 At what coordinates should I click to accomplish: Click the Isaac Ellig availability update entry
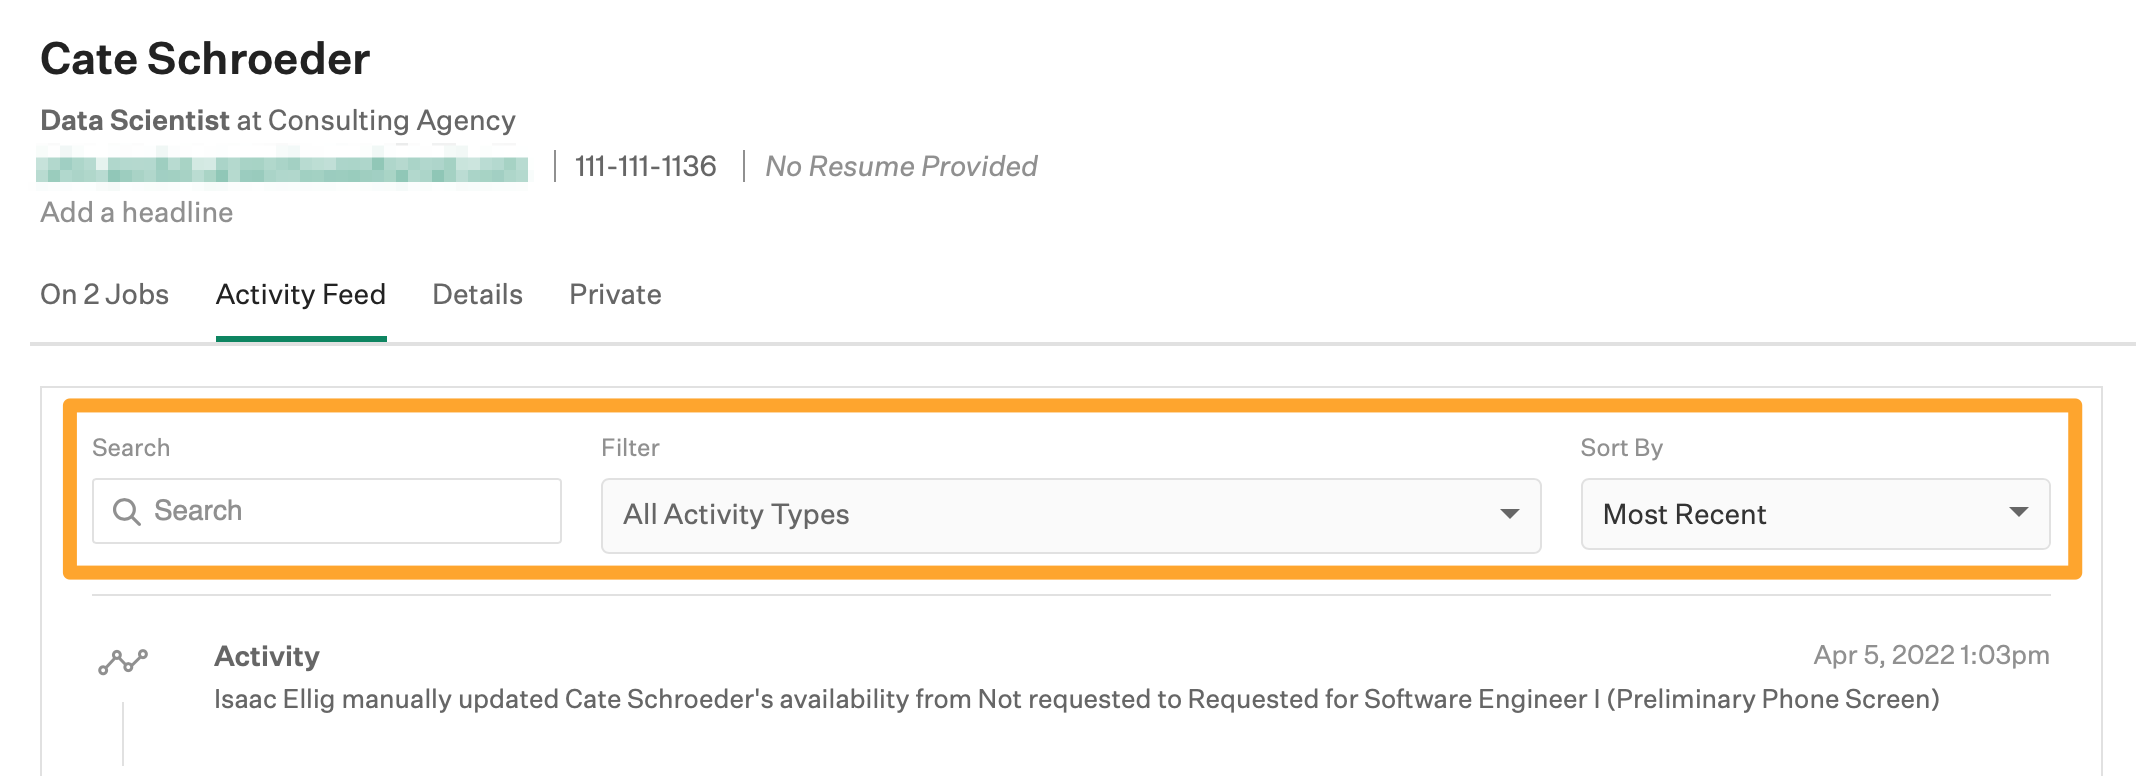coord(1076,699)
